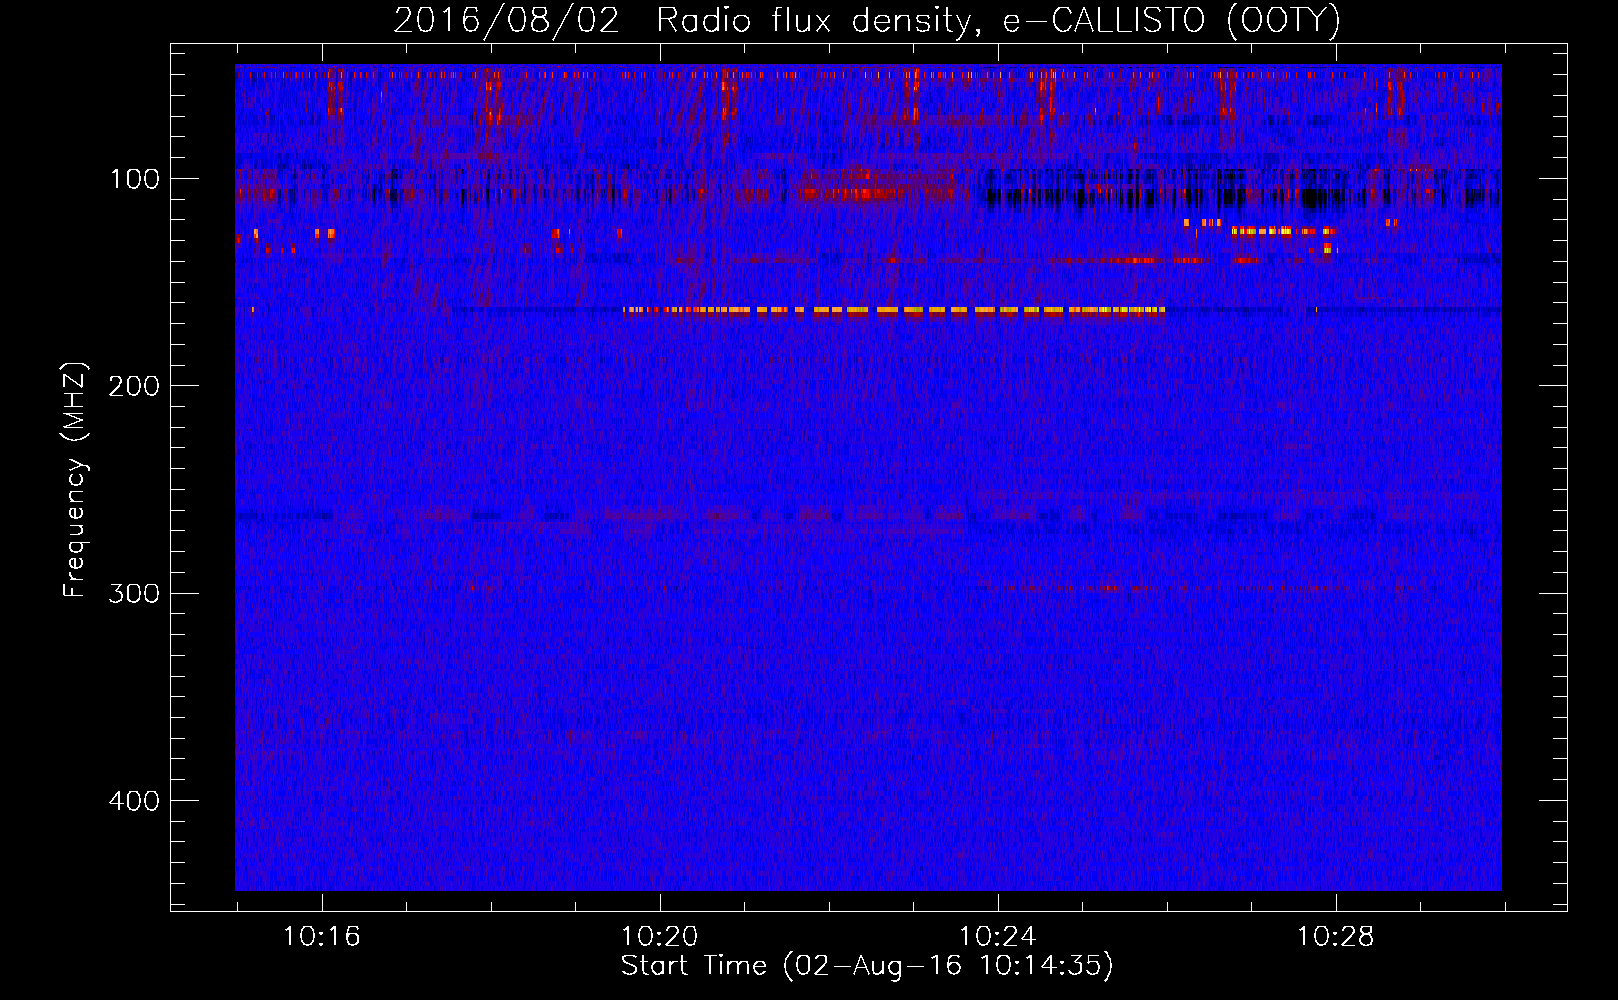Click the "Start Time (02-Aug-16 10:14:35)" axis label
This screenshot has height=1000, width=1618.
pyautogui.click(x=867, y=966)
